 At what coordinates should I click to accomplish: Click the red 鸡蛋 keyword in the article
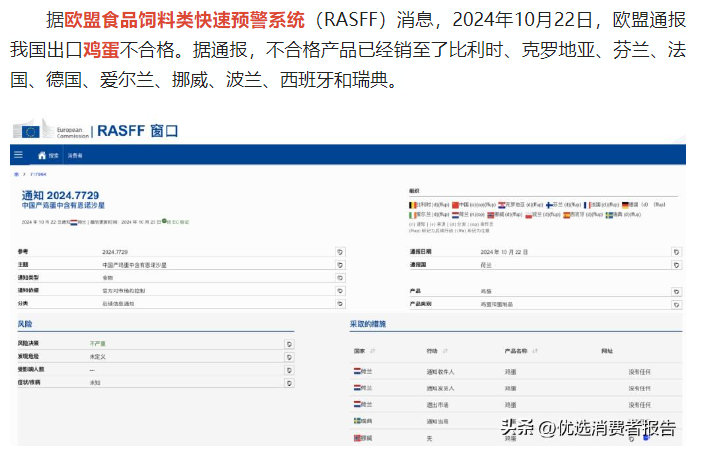[101, 50]
